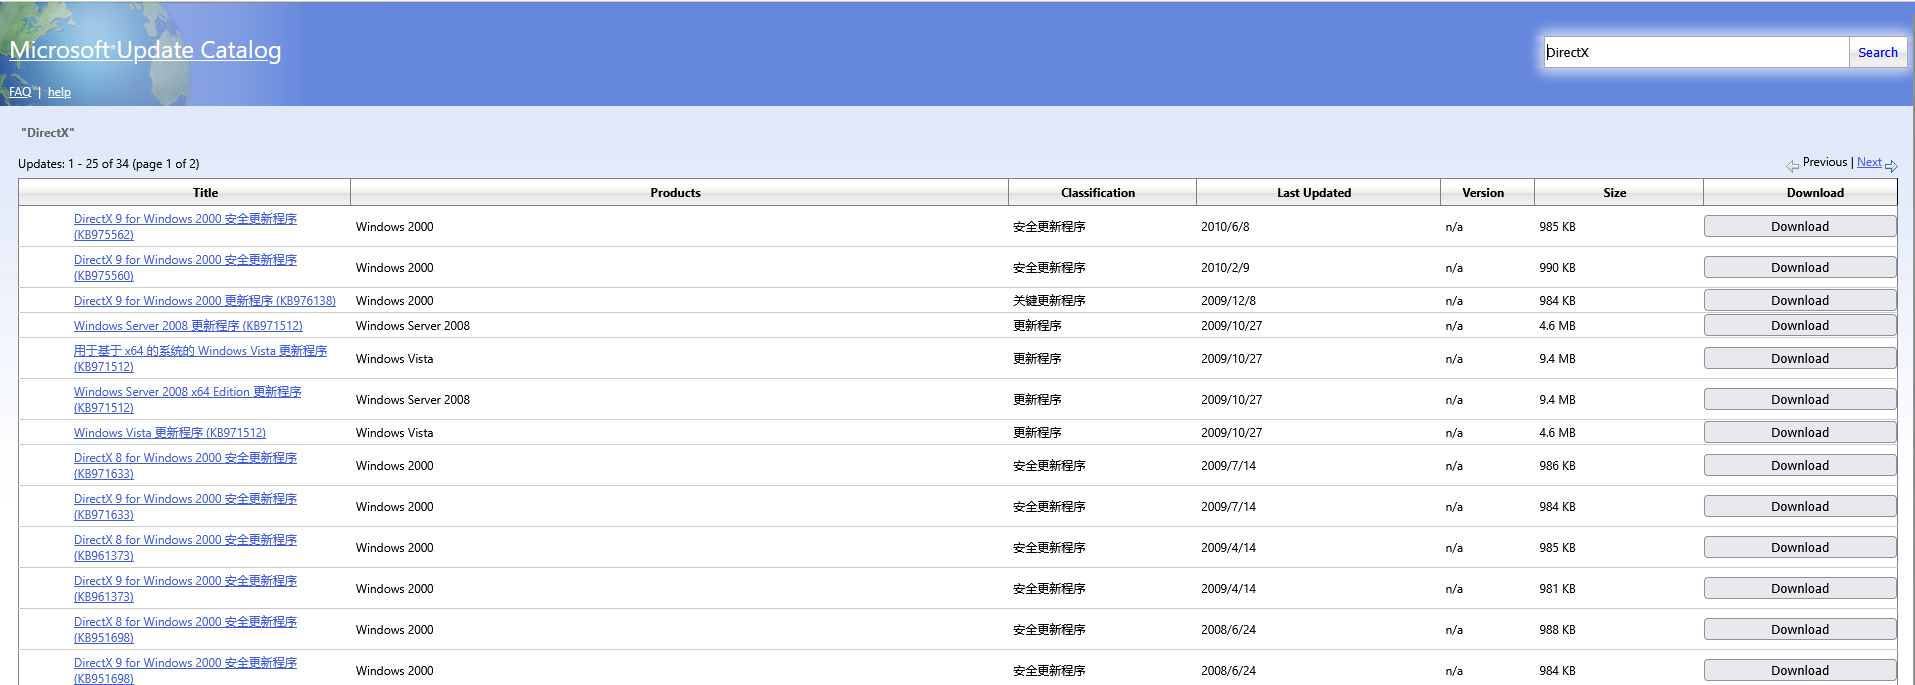The image size is (1915, 685).
Task: Open the FAQ link
Action: coord(20,92)
